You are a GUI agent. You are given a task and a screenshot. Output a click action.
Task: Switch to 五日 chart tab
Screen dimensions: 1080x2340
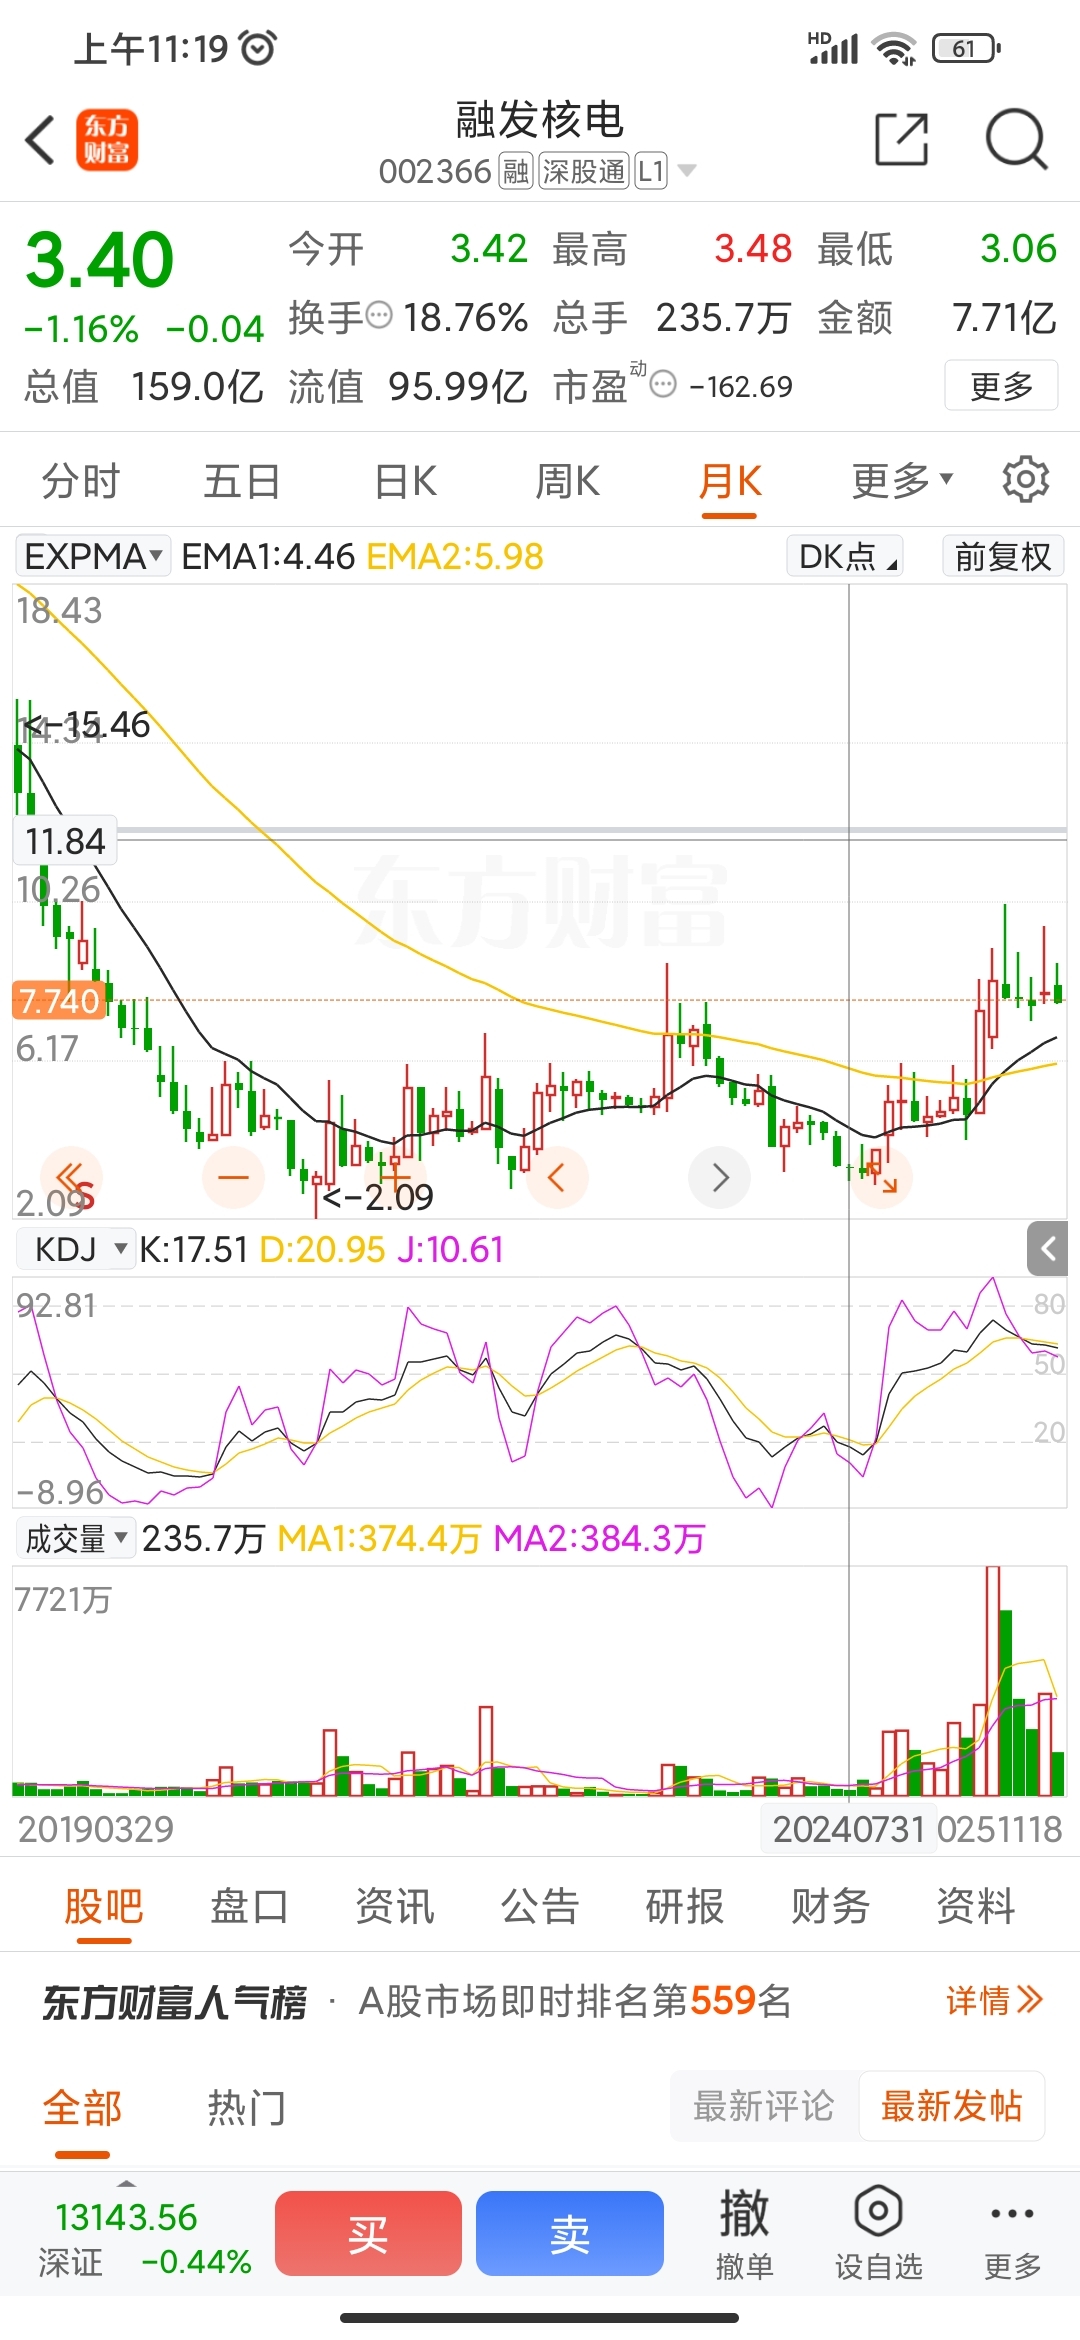242,481
